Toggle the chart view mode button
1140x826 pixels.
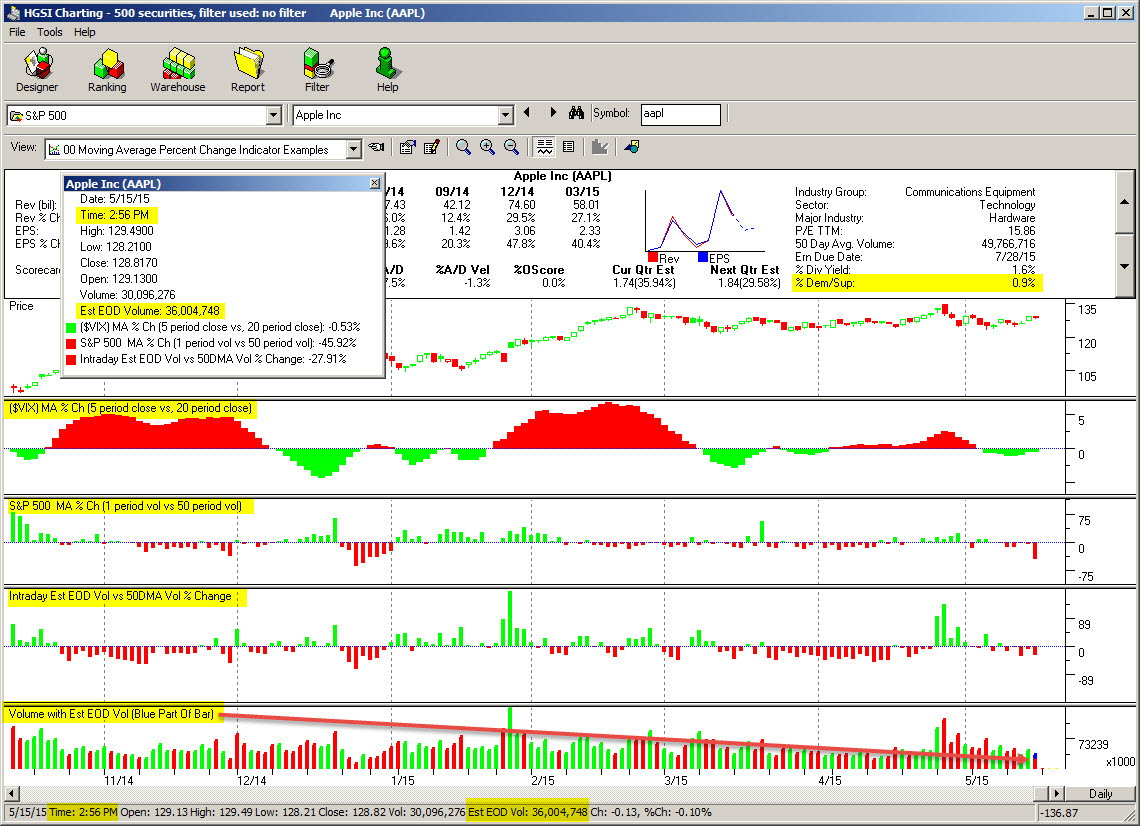544,148
